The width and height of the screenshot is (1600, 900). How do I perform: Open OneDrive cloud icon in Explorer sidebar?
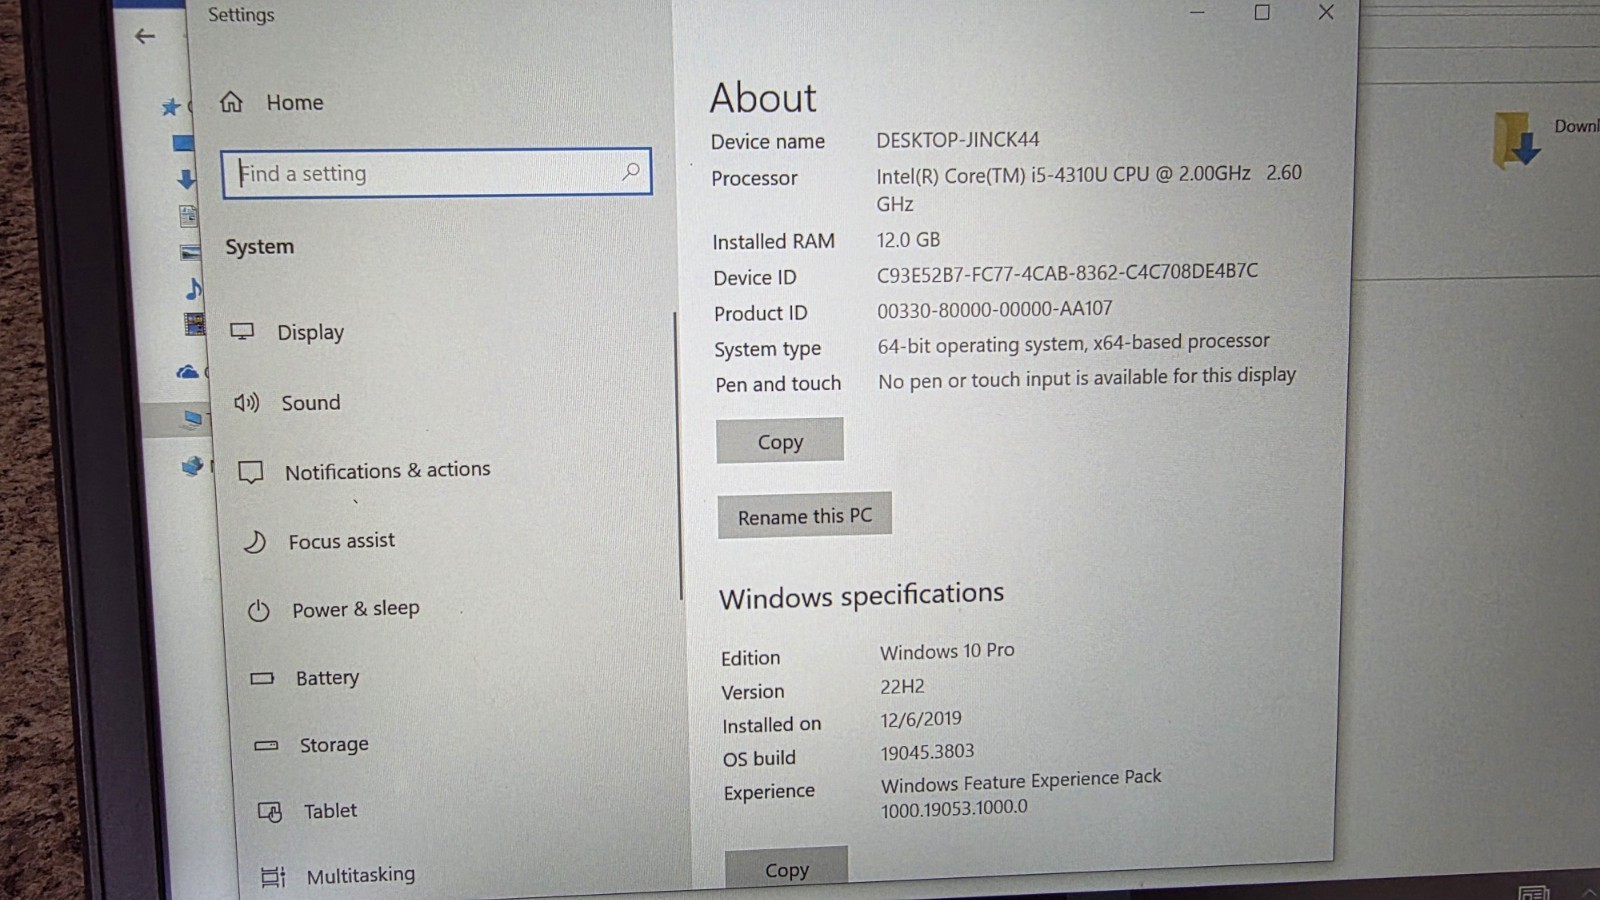[x=187, y=372]
